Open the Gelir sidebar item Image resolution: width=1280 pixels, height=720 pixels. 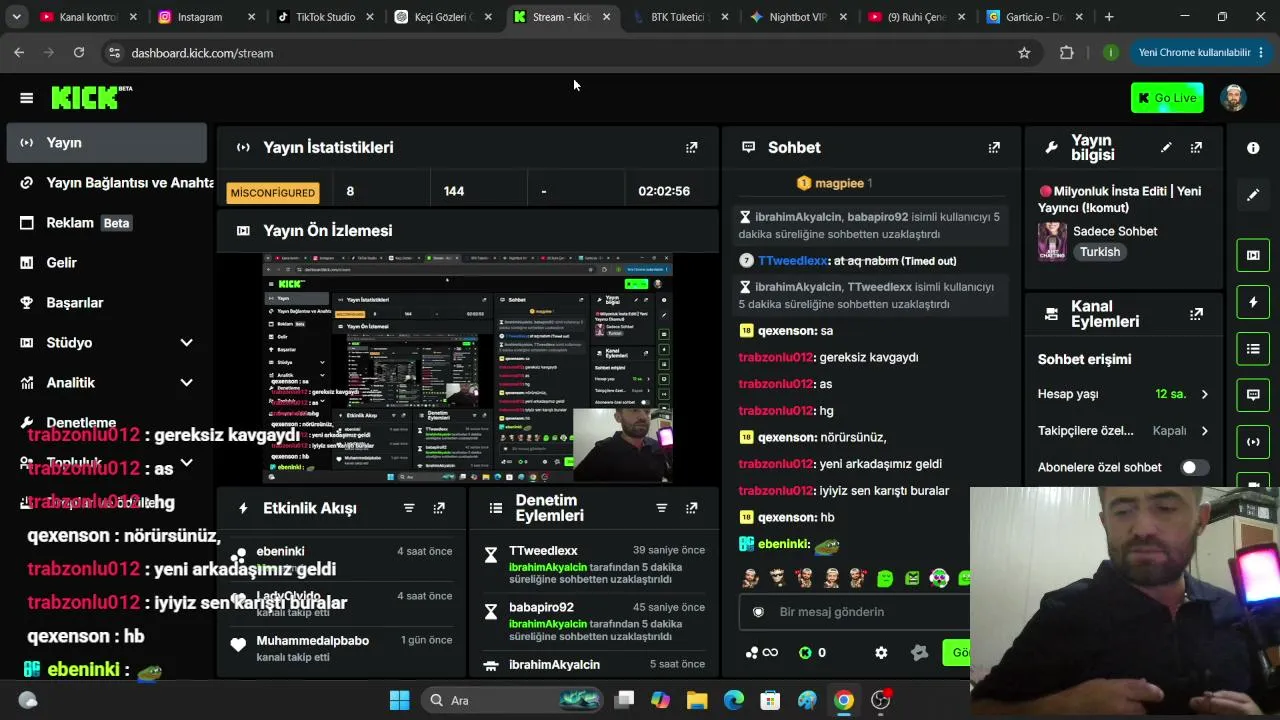106,263
